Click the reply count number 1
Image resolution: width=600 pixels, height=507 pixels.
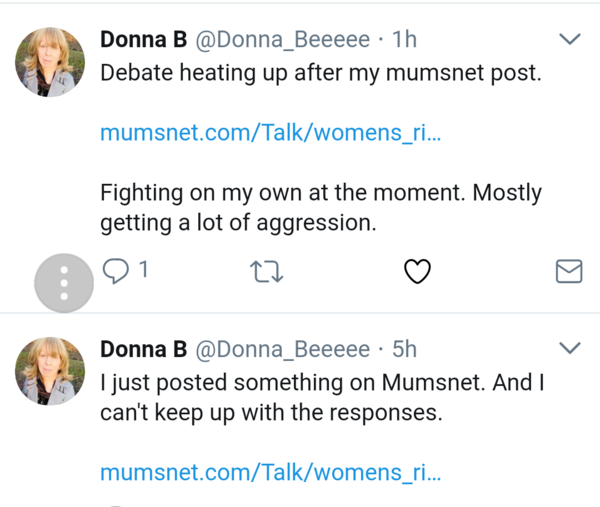[x=144, y=269]
